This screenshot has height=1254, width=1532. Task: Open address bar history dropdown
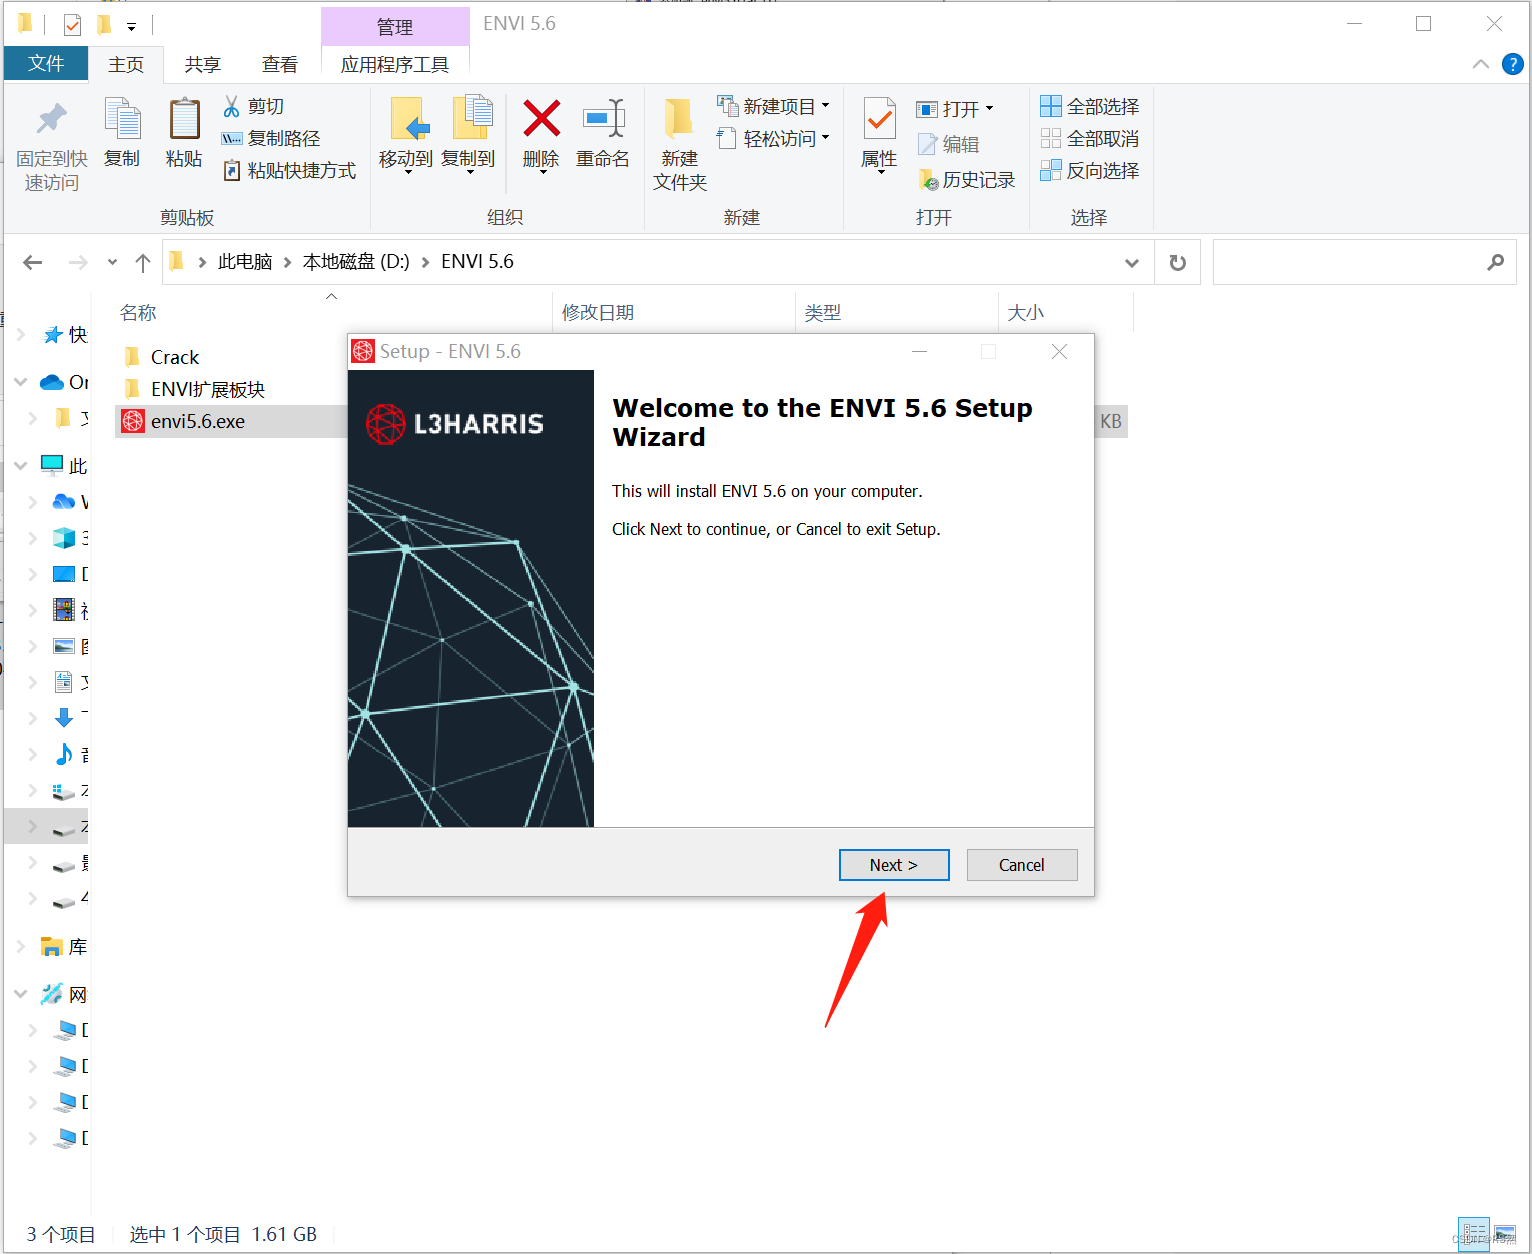tap(1132, 262)
